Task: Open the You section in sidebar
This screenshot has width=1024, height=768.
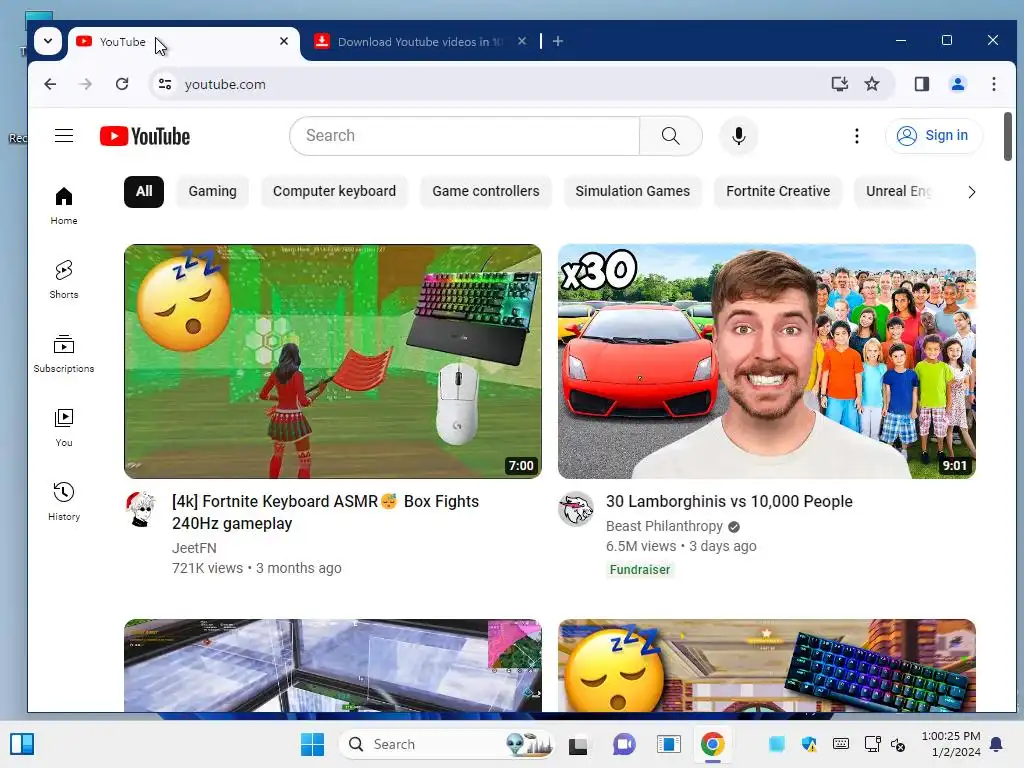Action: coord(64,428)
